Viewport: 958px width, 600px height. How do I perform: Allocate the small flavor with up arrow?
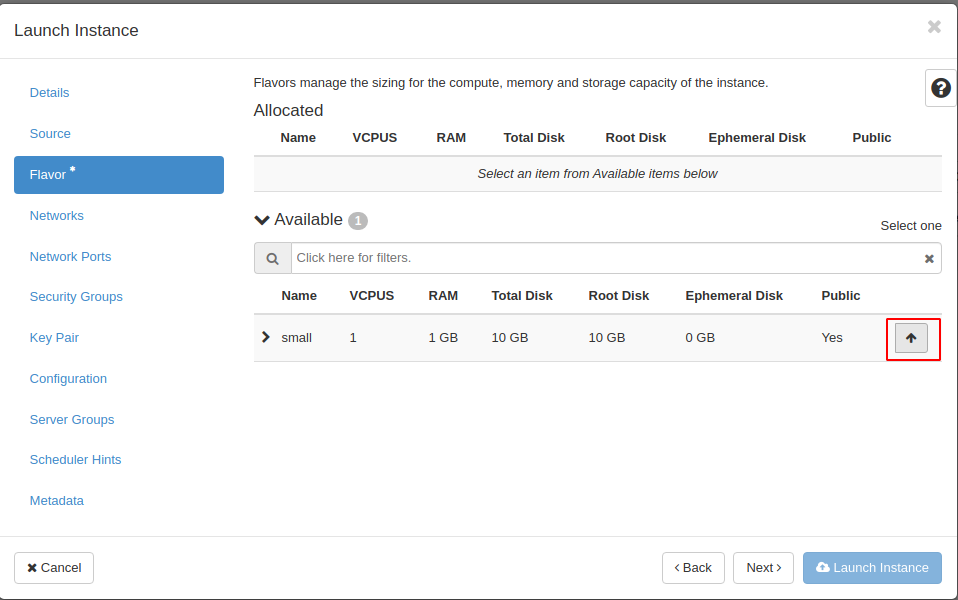click(x=910, y=338)
